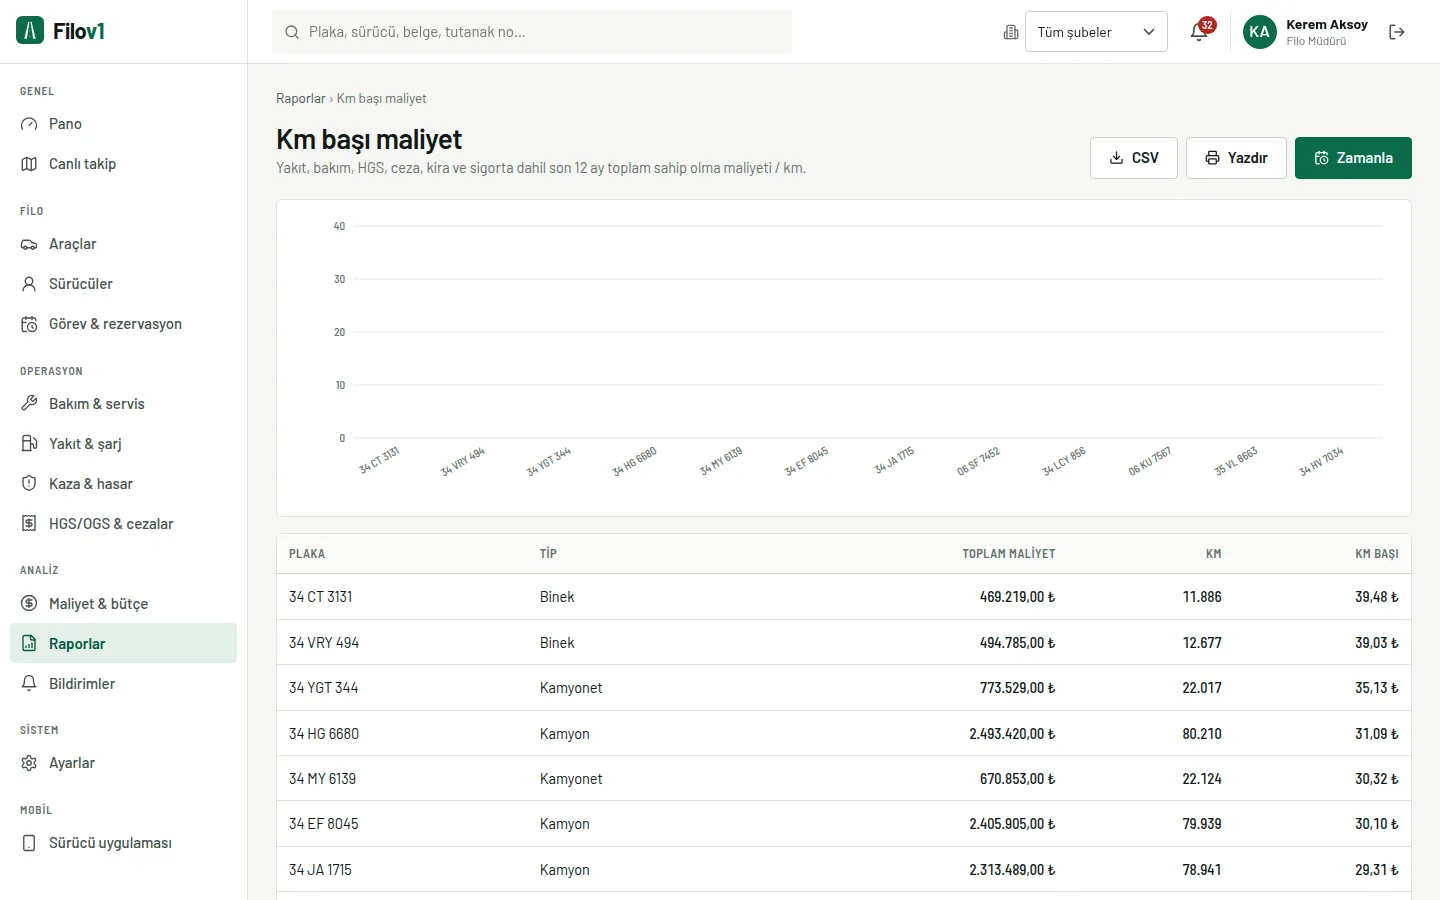The image size is (1440, 900).
Task: Click the Kaza & hasar shield icon
Action: point(29,484)
